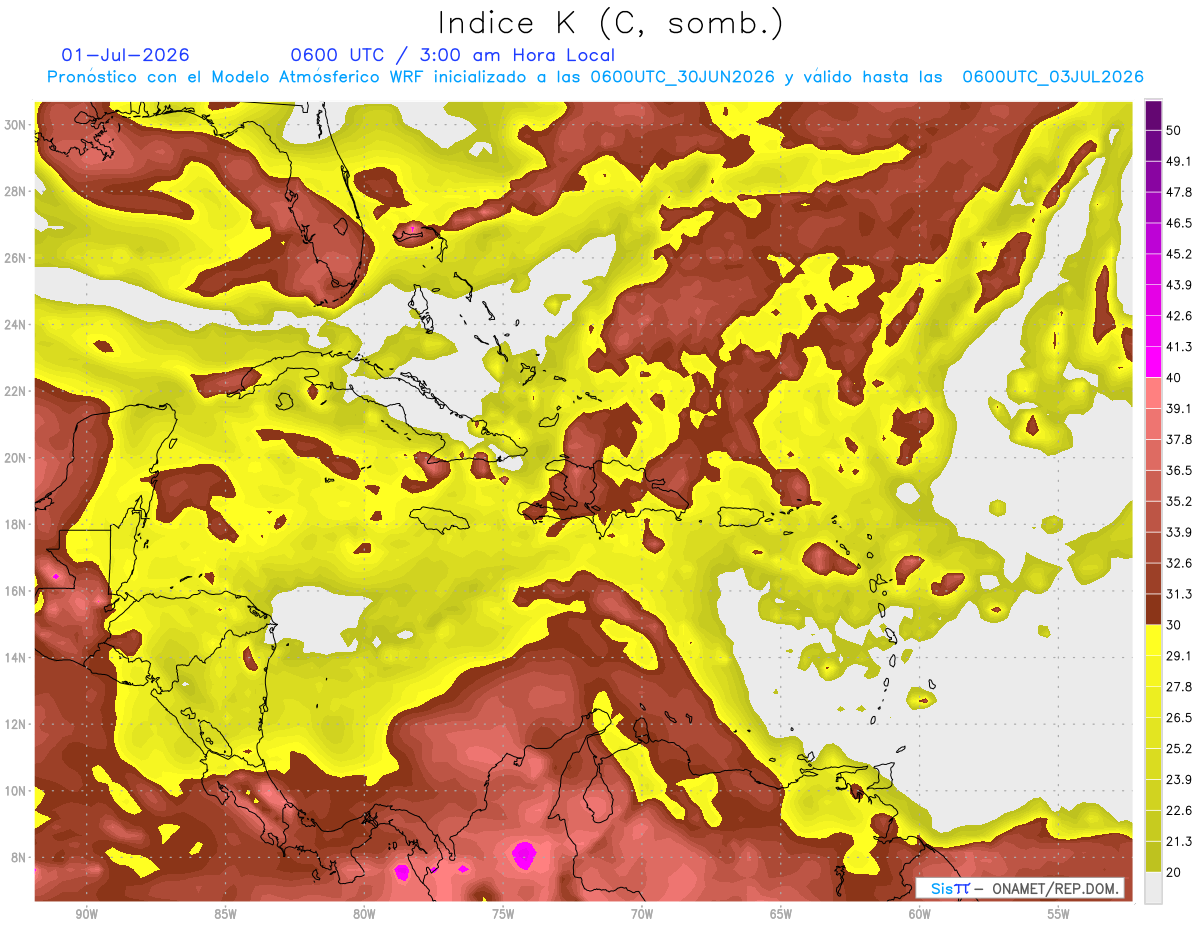Click the dark purple swatch atop the color scale
Image resolution: width=1200 pixels, height=927 pixels.
[x=1153, y=115]
